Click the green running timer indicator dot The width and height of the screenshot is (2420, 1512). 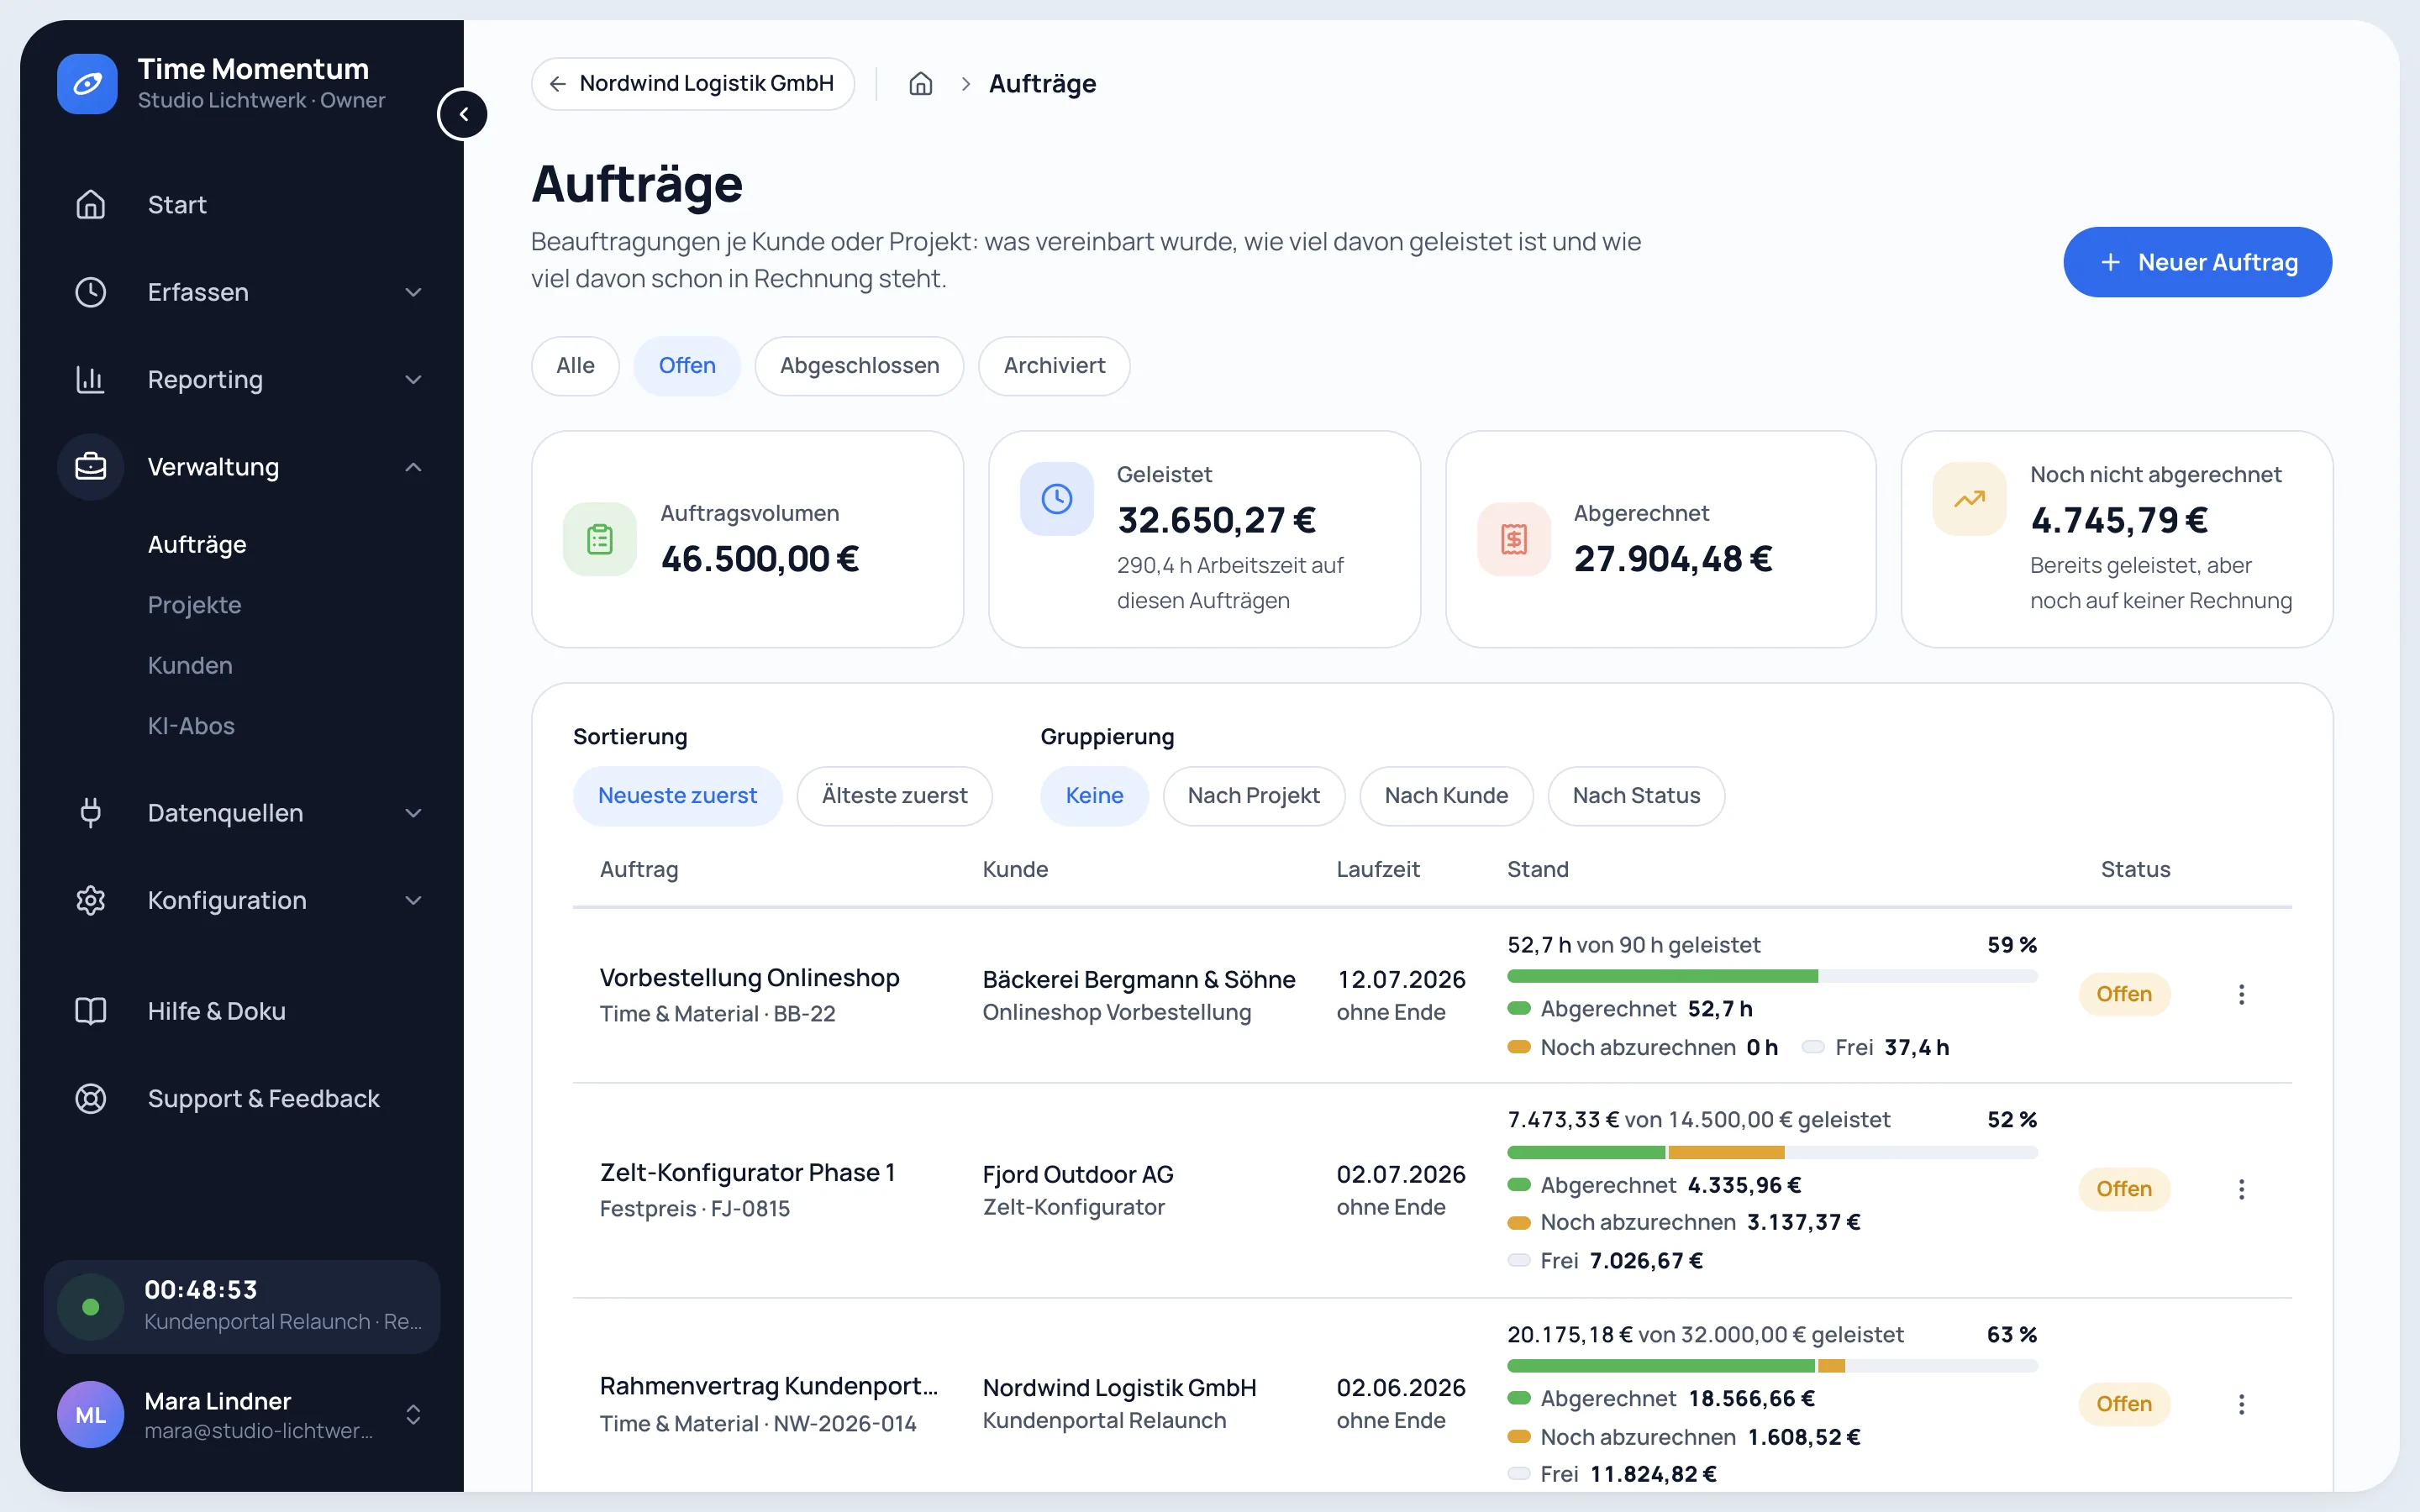click(91, 1306)
